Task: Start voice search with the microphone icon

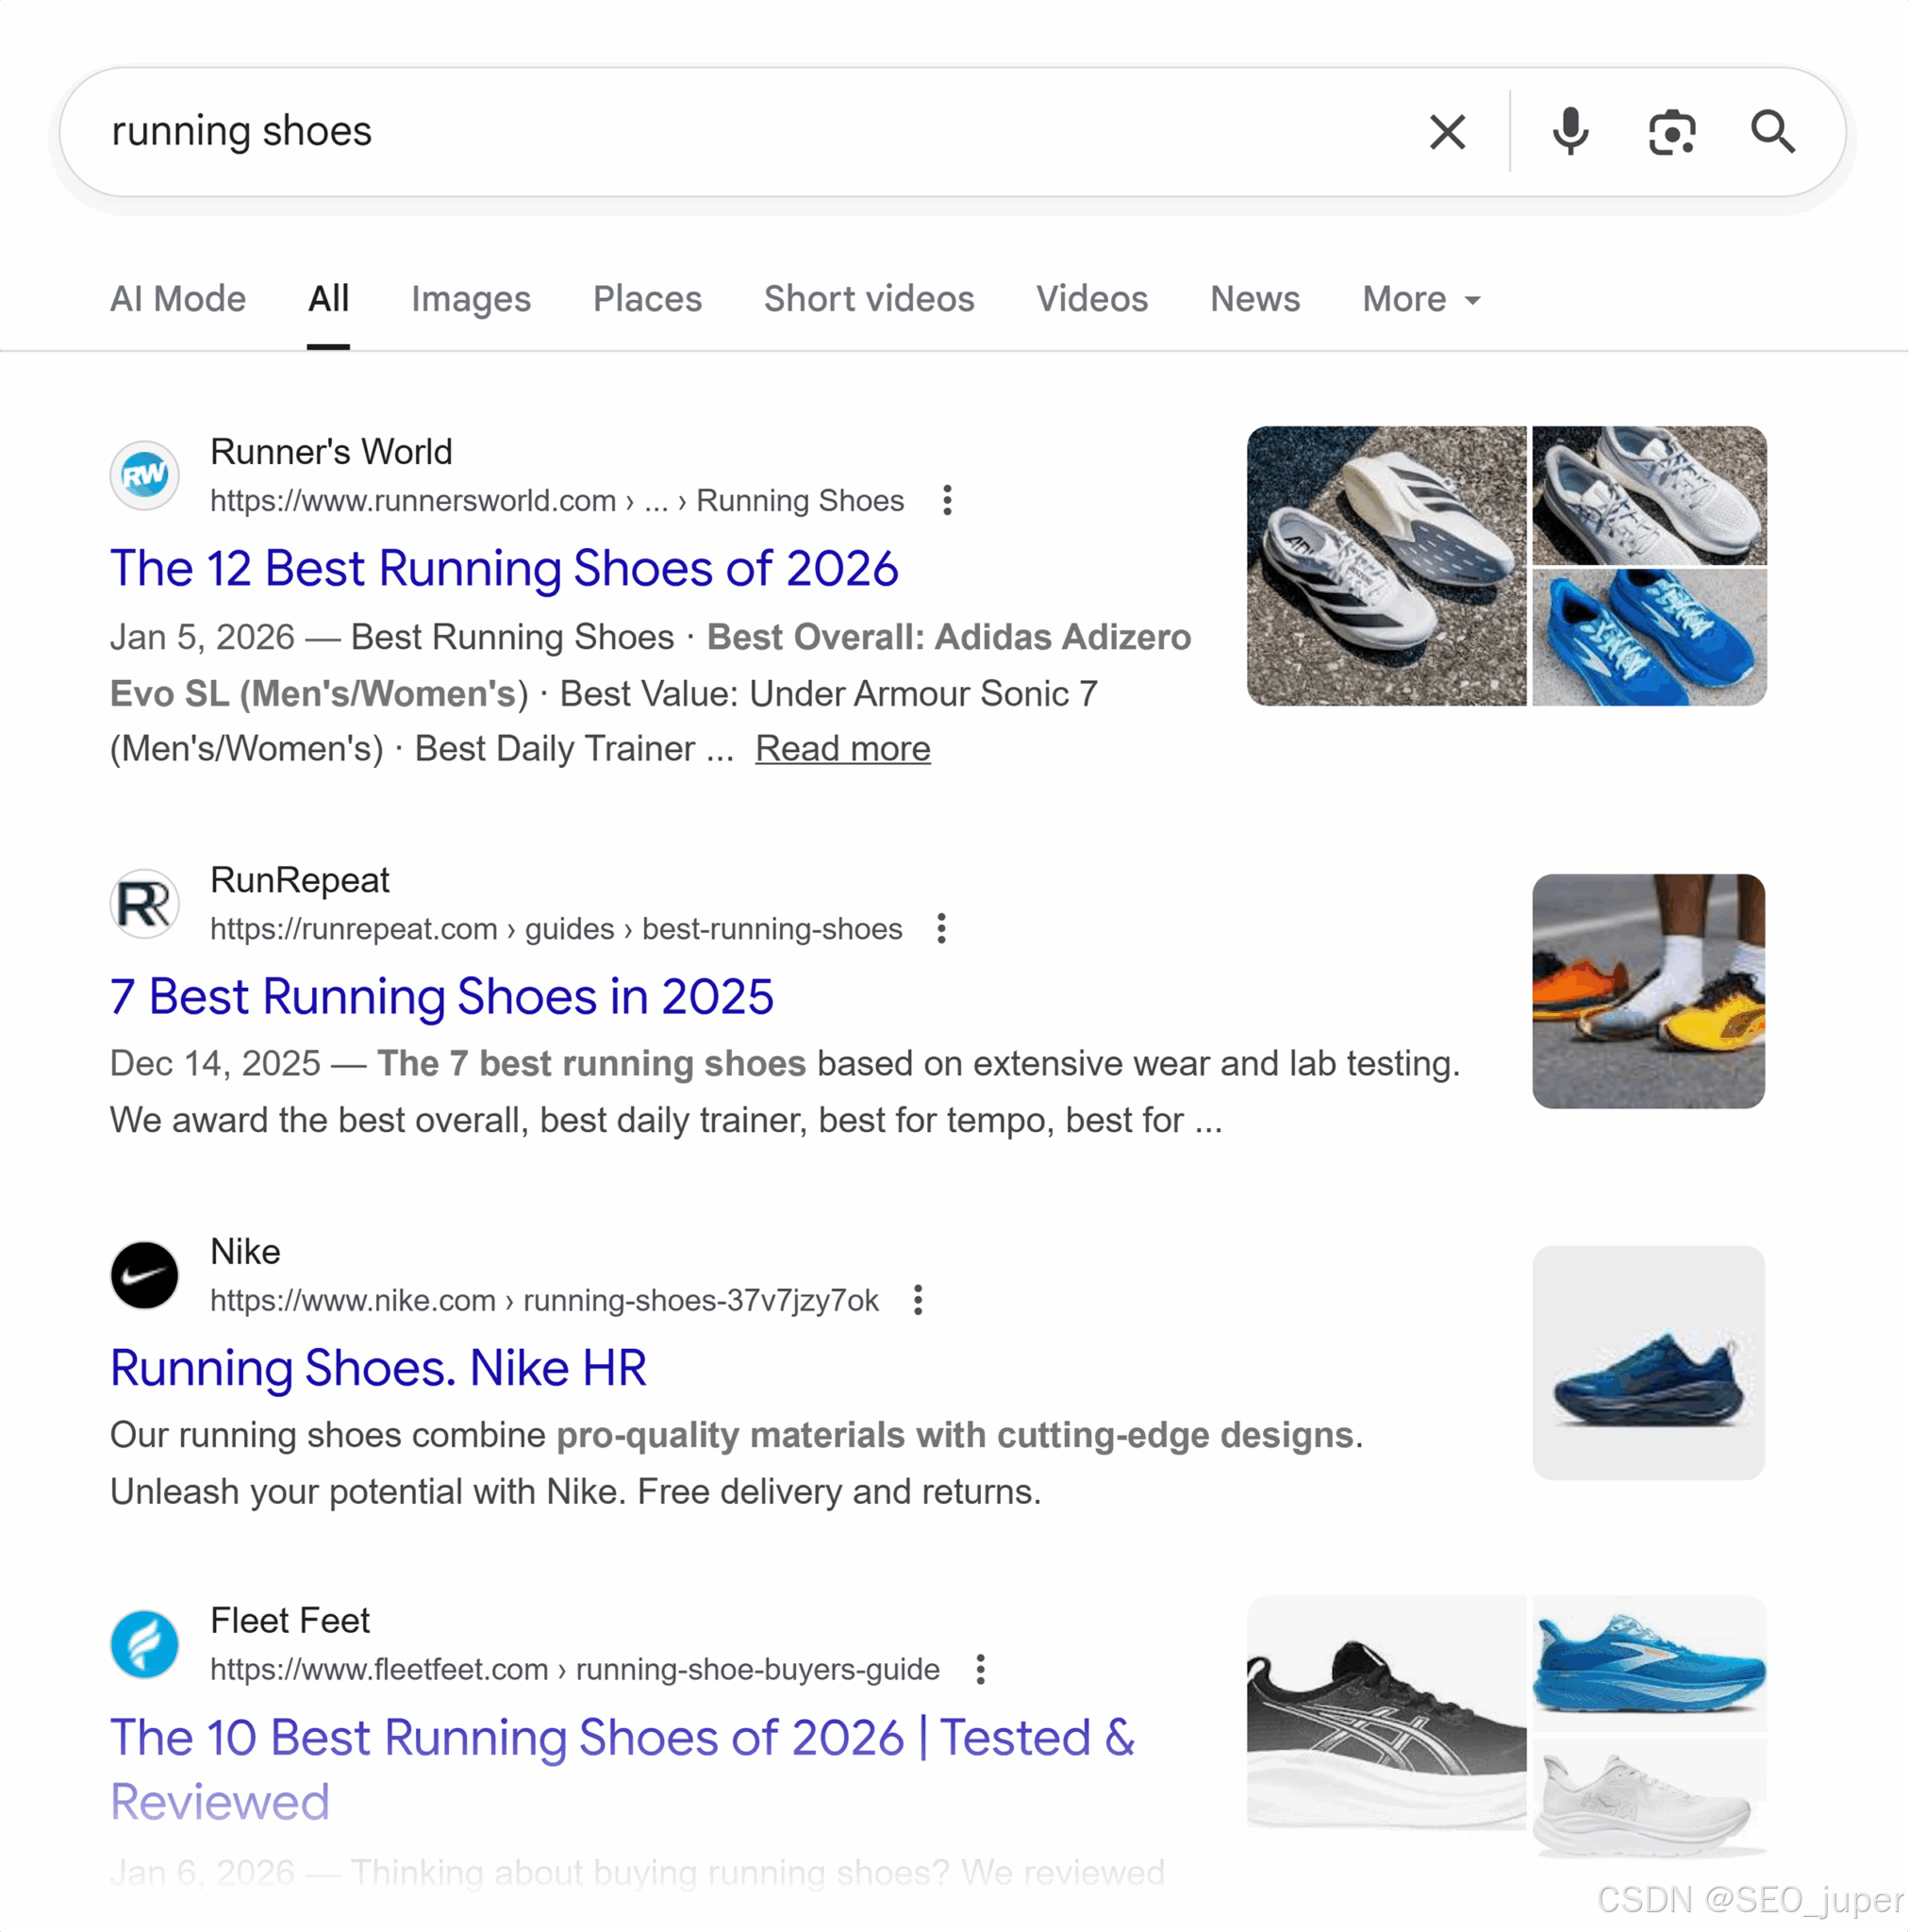Action: click(x=1570, y=132)
